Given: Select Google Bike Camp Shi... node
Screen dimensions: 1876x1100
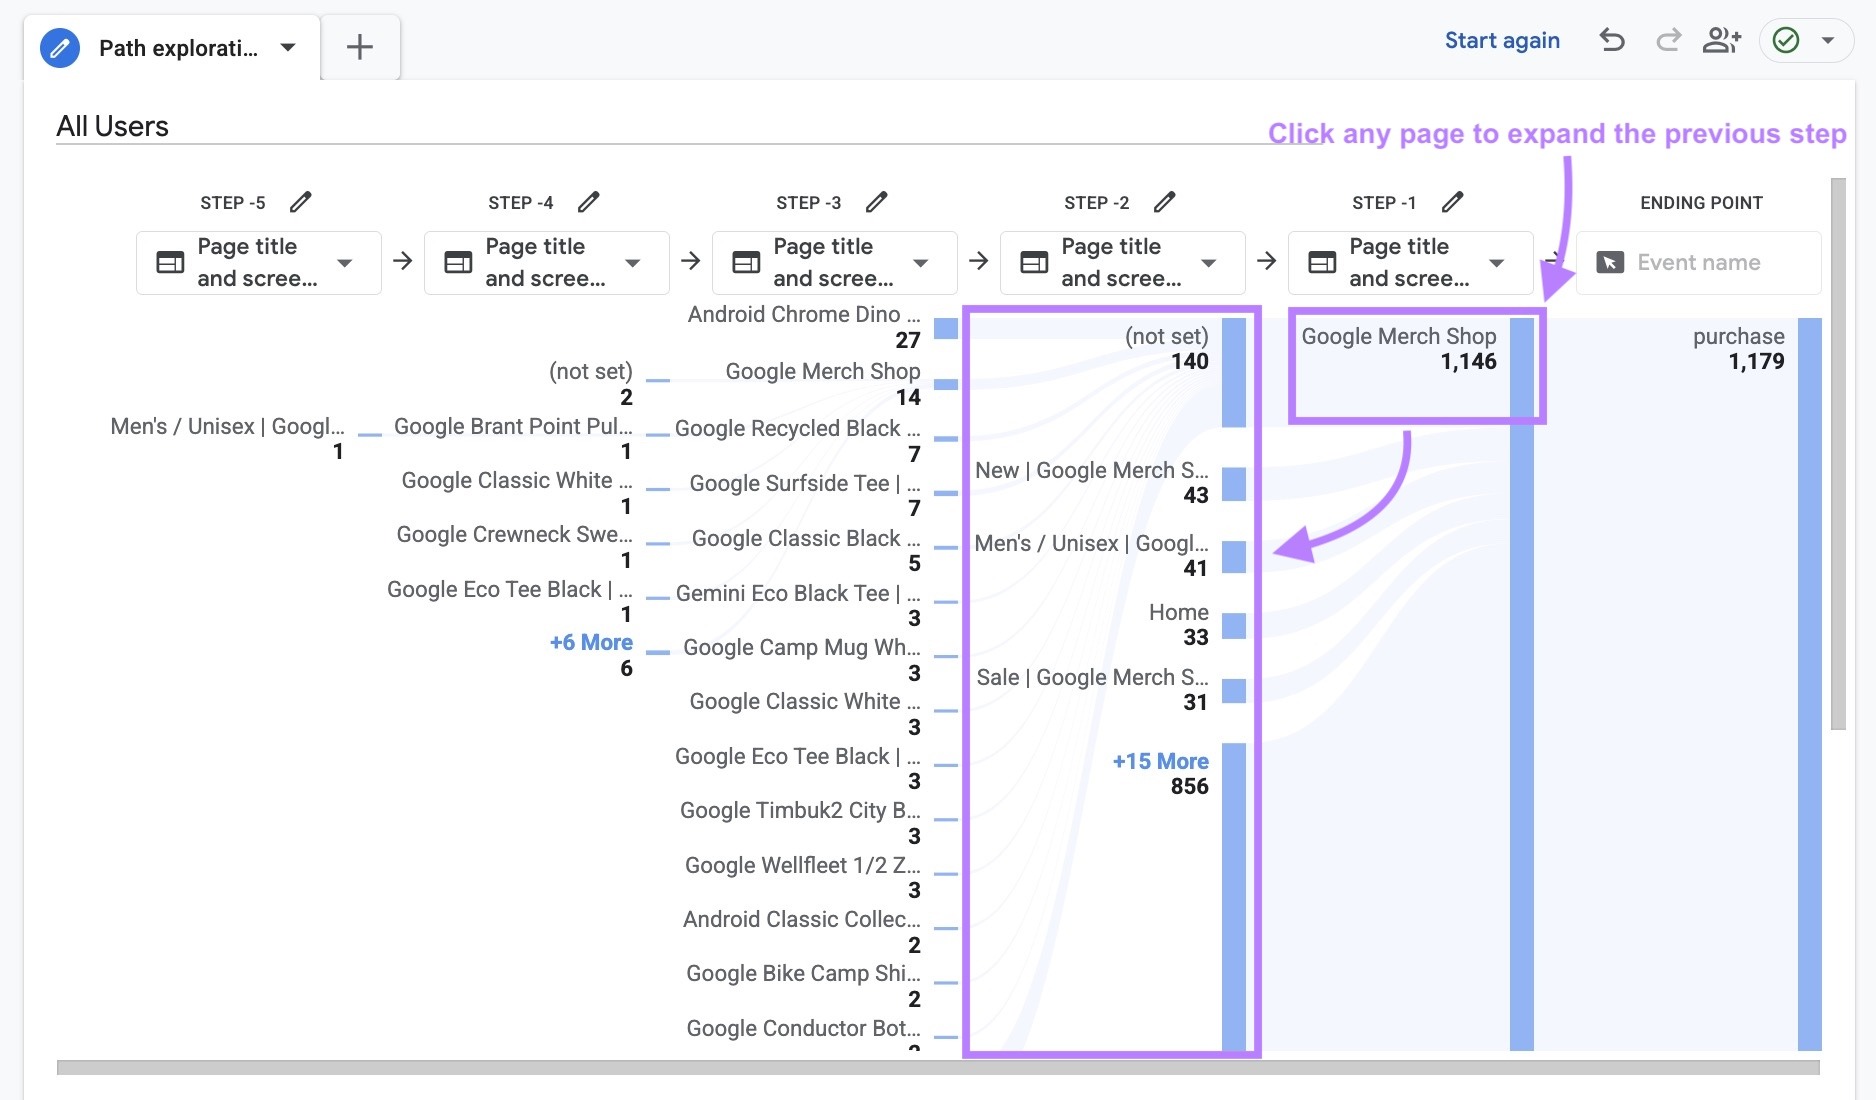Looking at the screenshot, I should (x=803, y=986).
